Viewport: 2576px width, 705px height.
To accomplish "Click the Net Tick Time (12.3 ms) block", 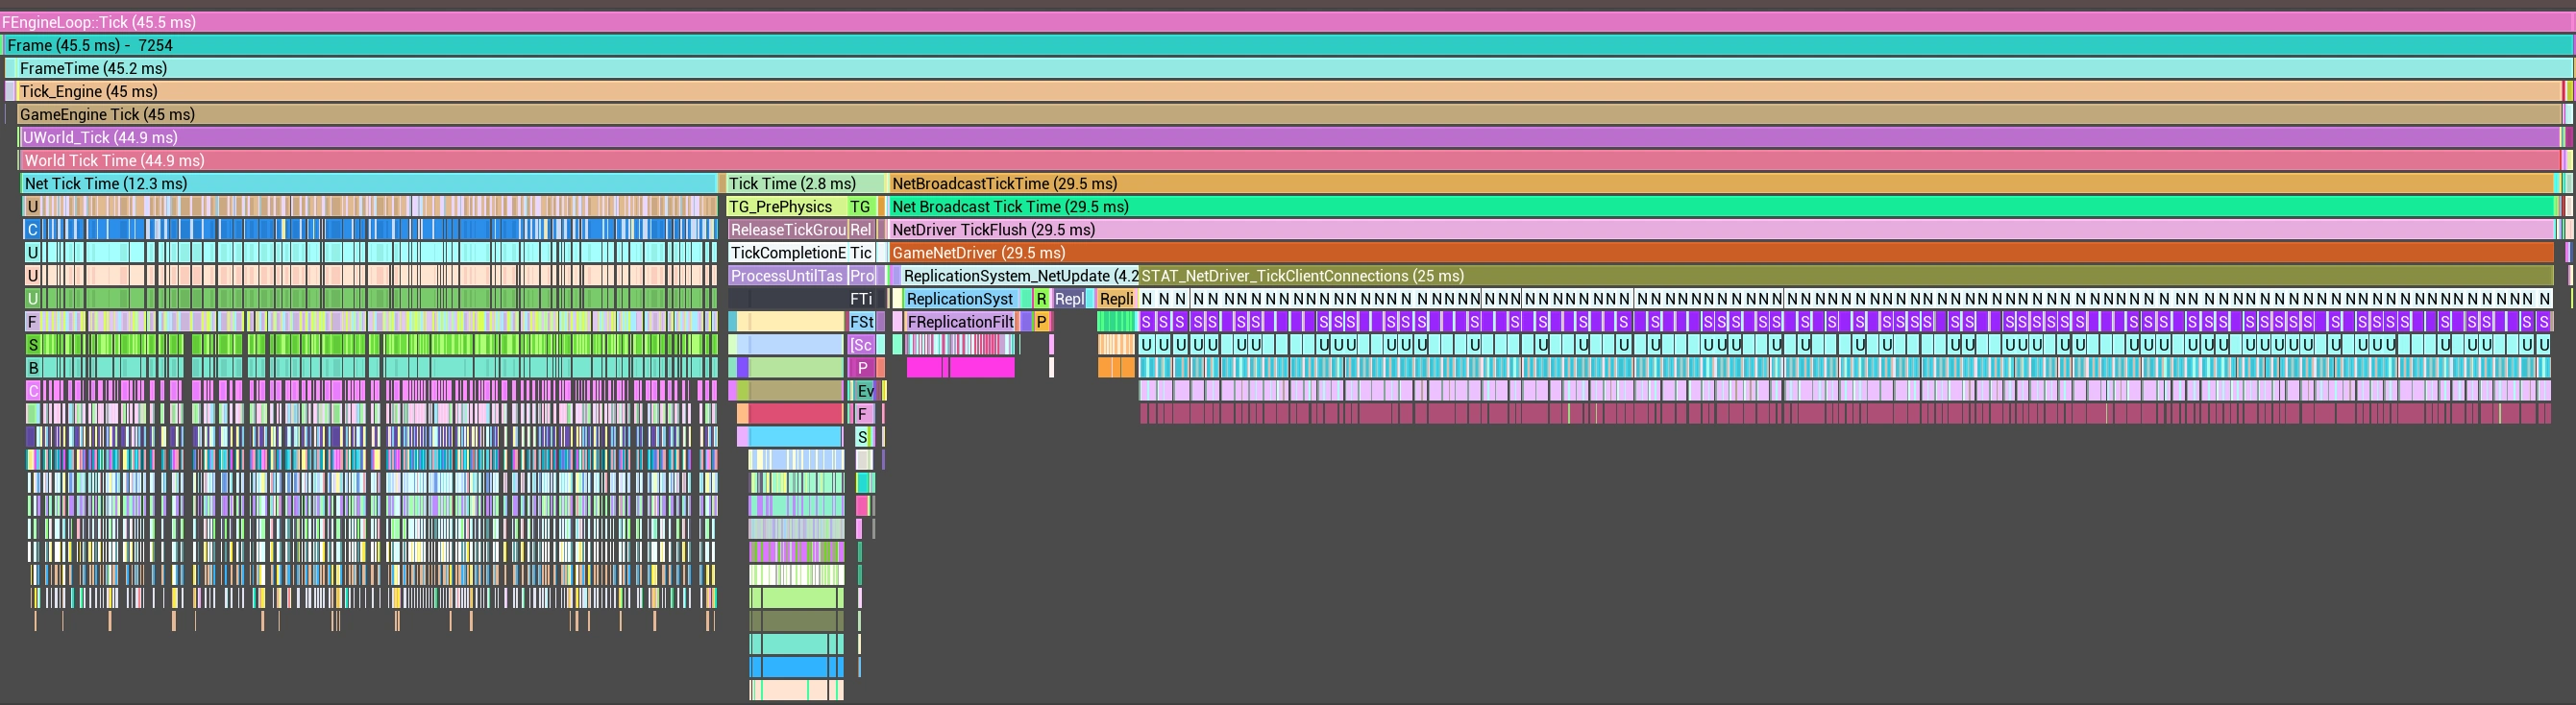I will click(x=368, y=183).
